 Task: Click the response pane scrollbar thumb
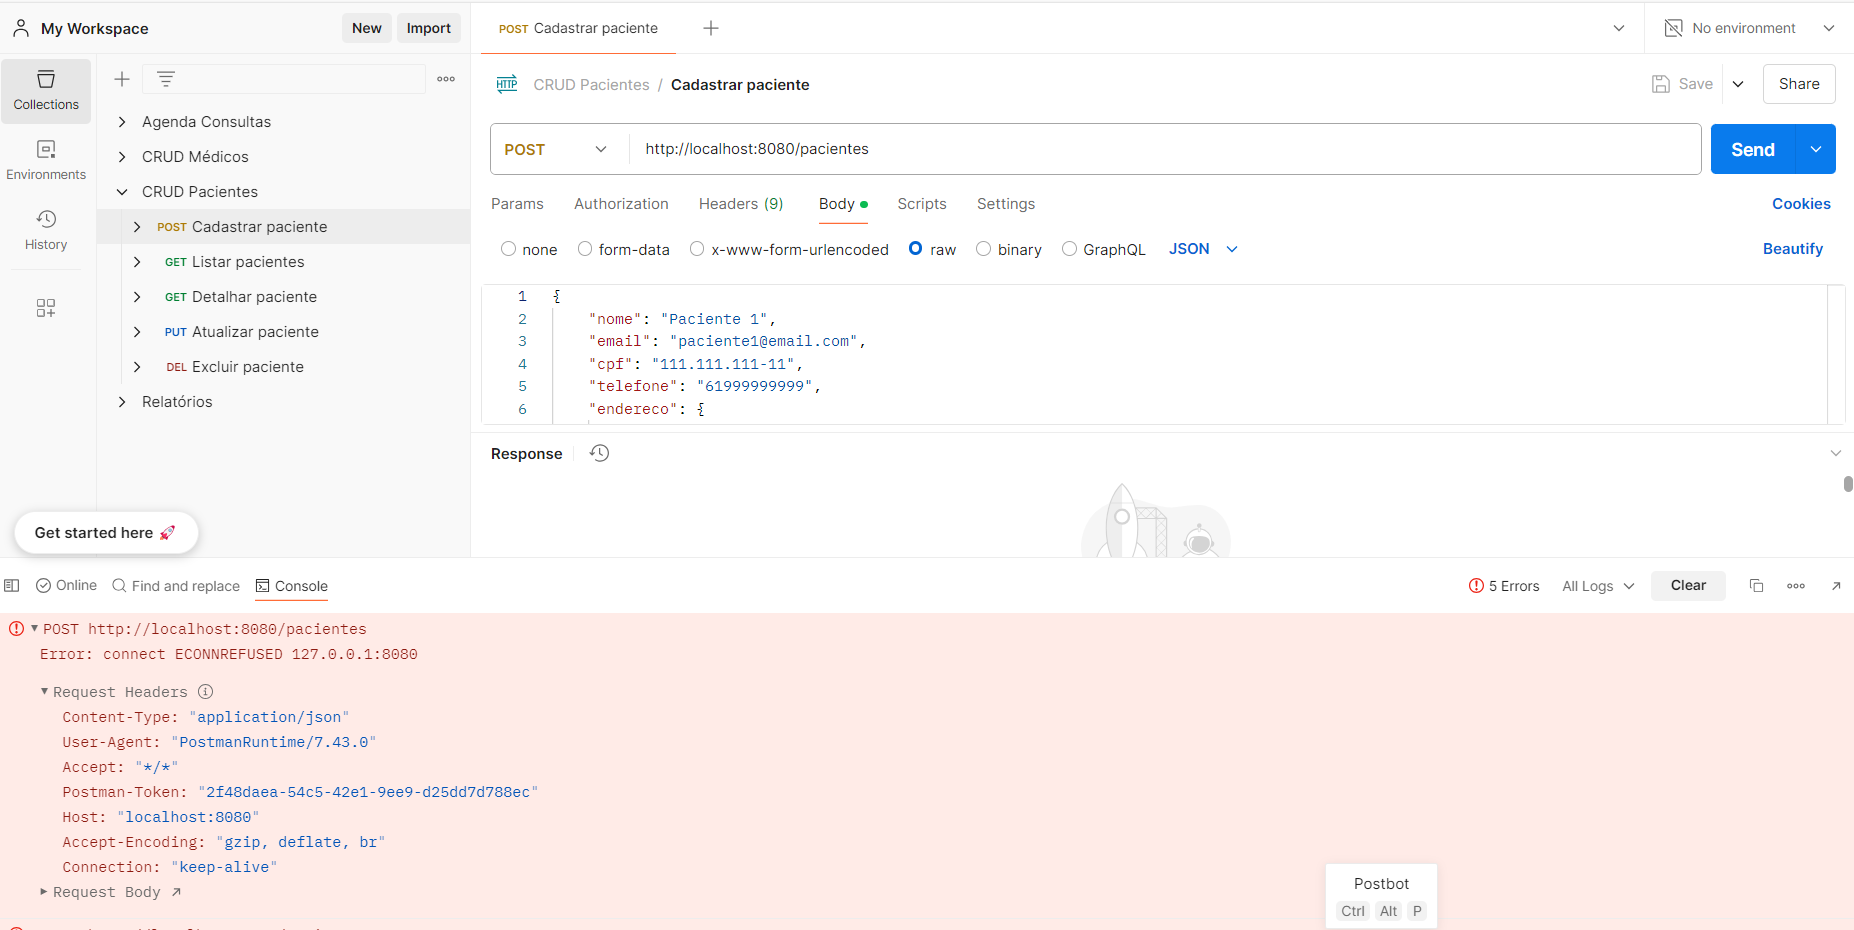[1848, 484]
